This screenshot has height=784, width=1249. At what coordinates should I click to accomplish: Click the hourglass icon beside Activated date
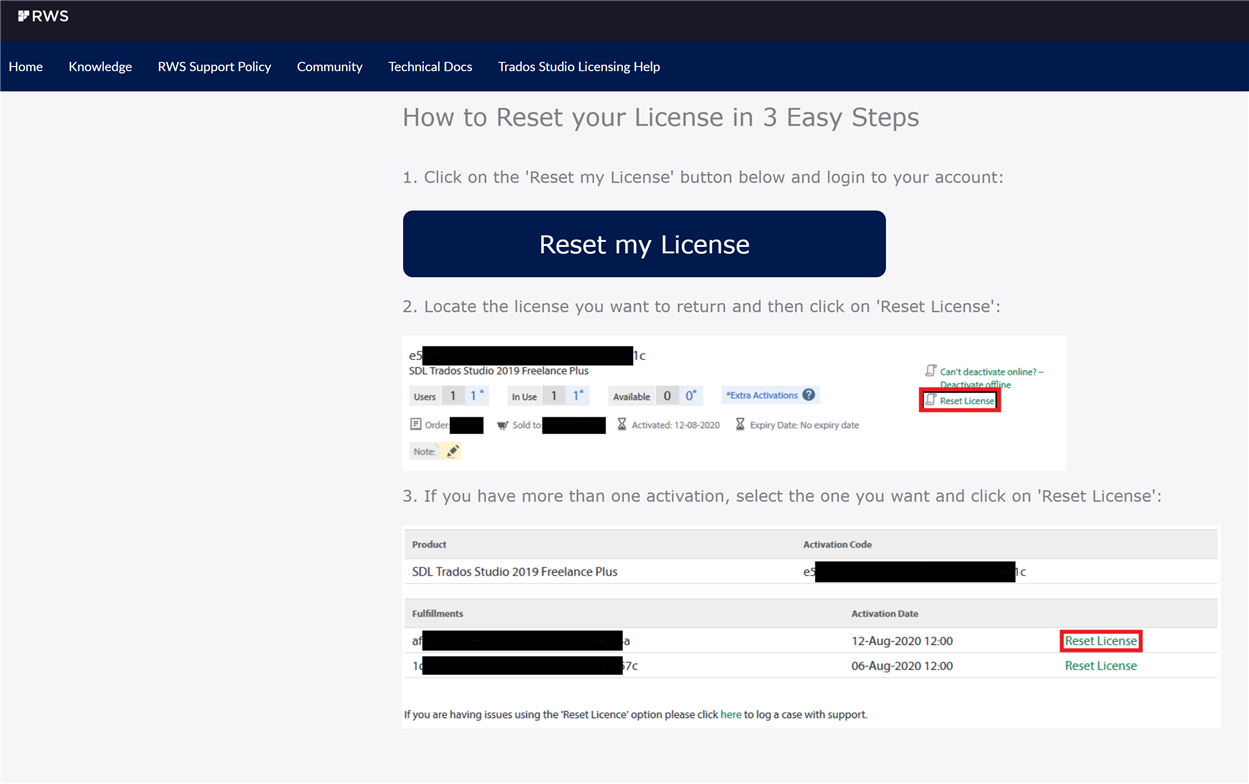click(x=621, y=423)
